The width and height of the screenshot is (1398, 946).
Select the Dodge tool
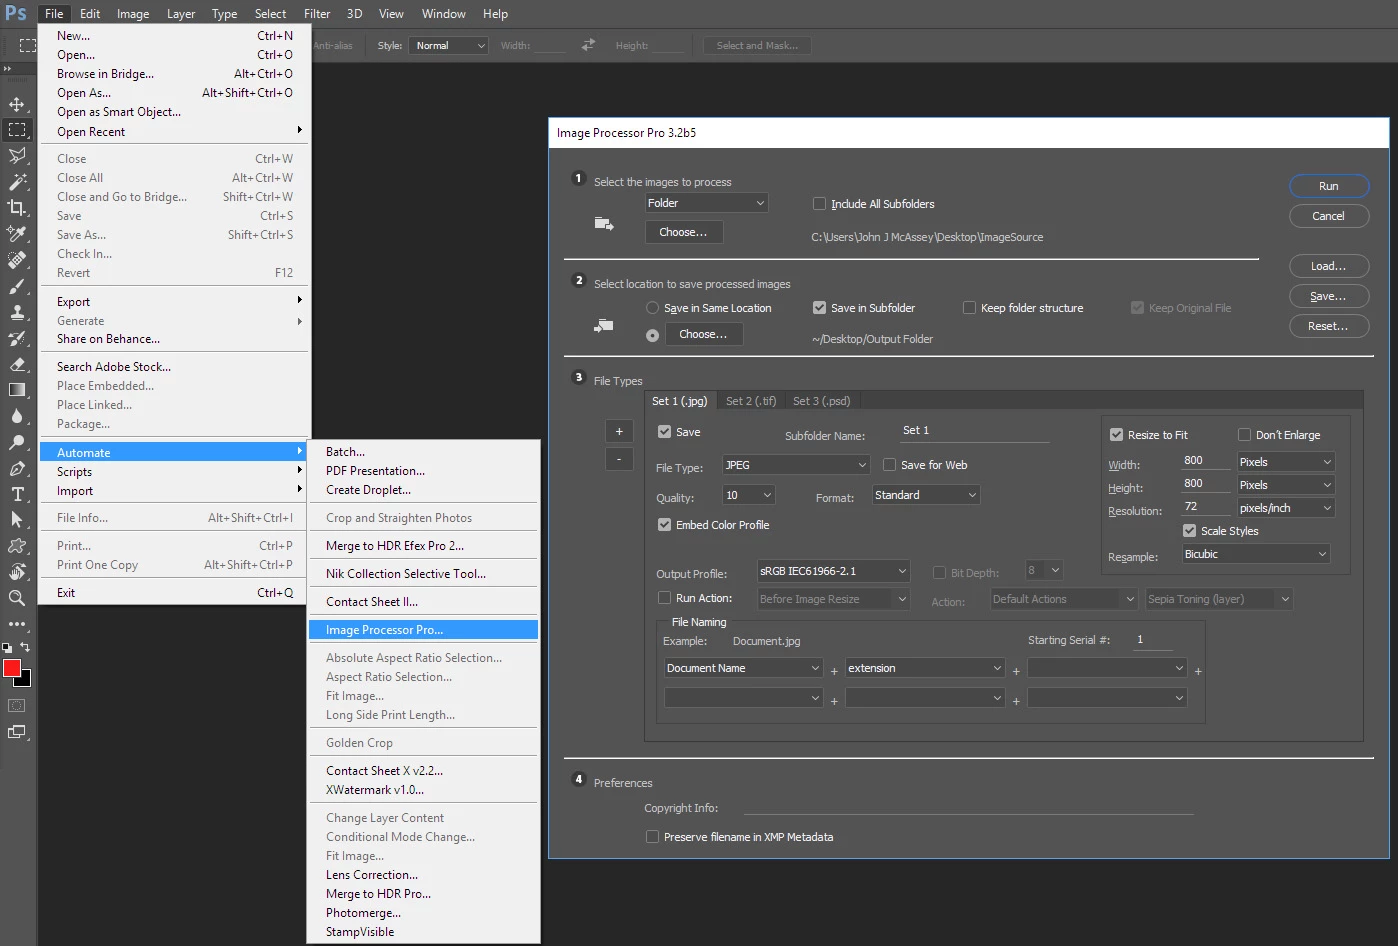tap(17, 442)
